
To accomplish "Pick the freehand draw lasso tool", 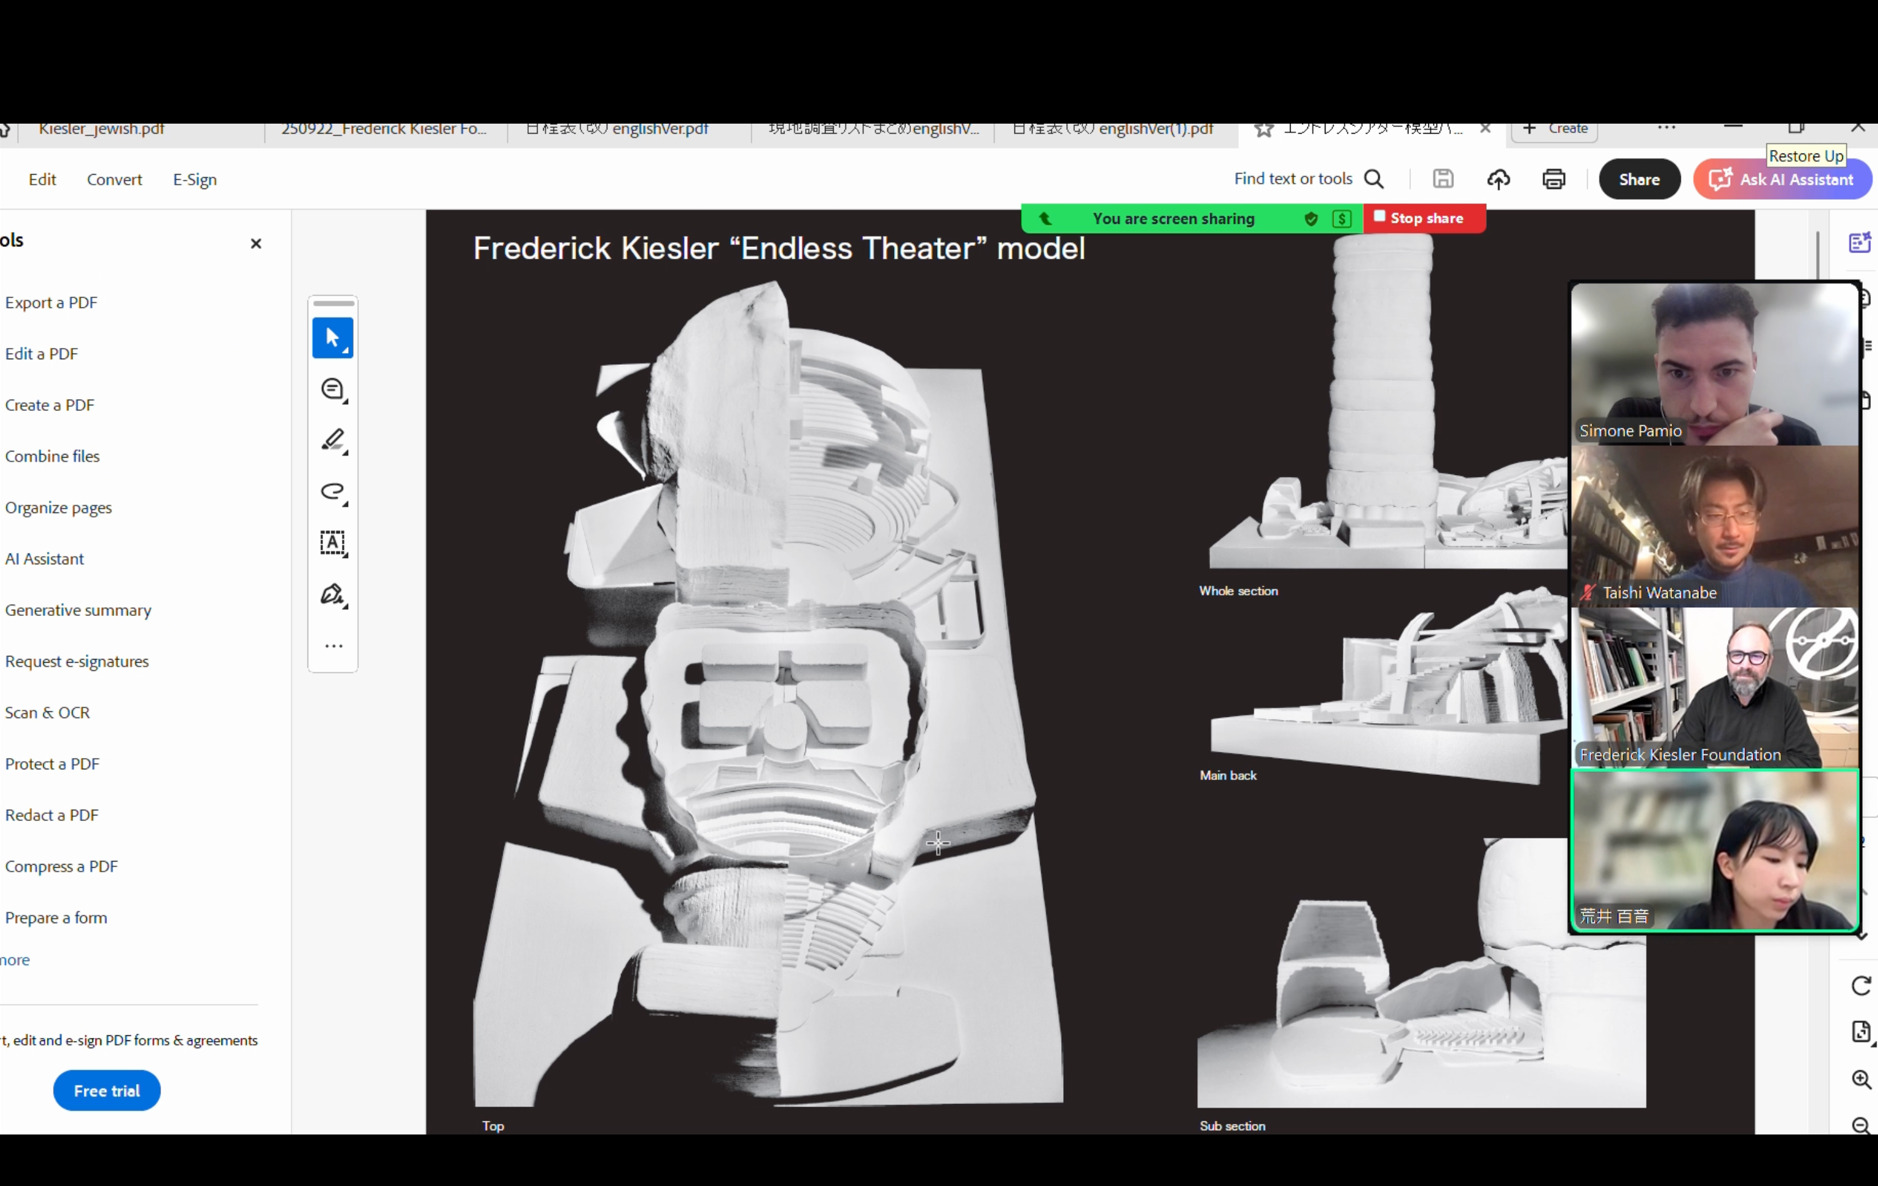I will click(332, 492).
